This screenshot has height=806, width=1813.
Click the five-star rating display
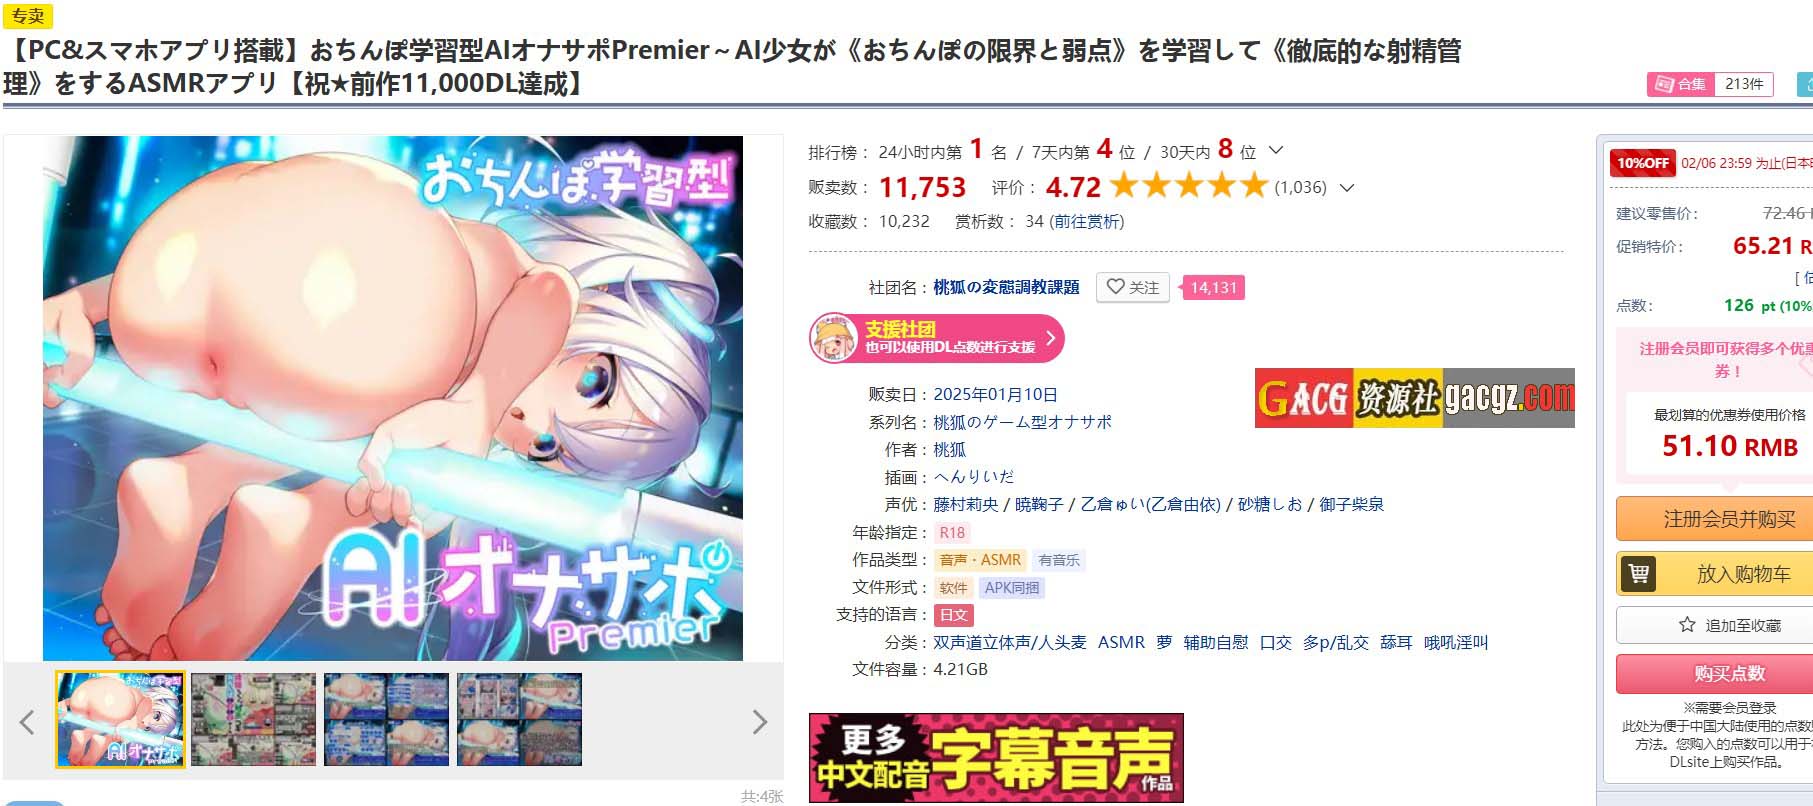(1188, 186)
